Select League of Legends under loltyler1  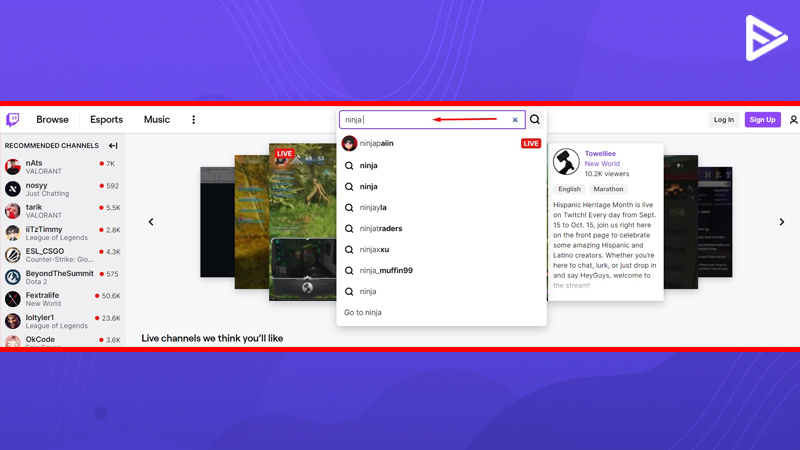56,326
